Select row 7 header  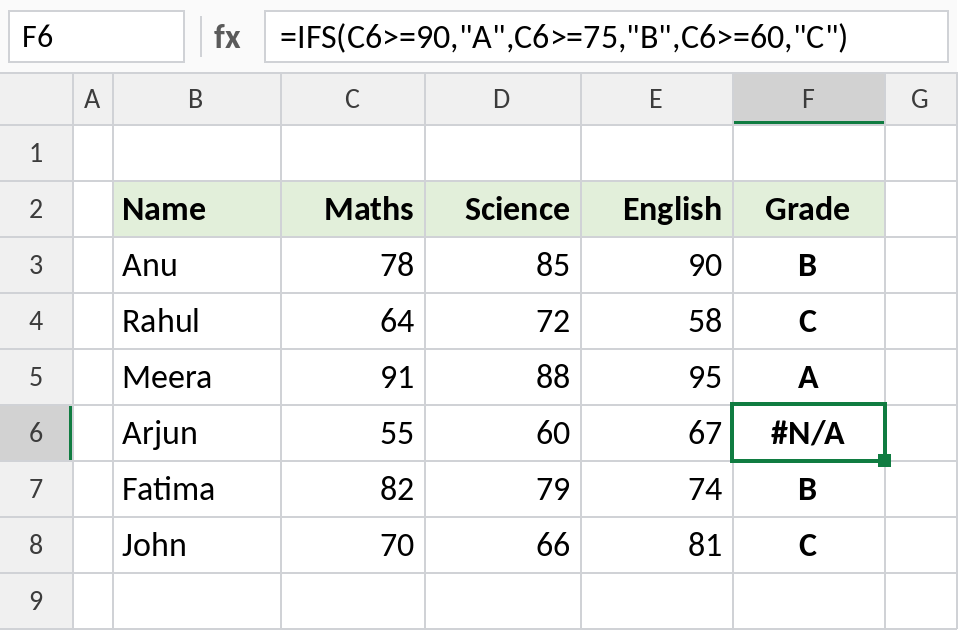(x=36, y=489)
